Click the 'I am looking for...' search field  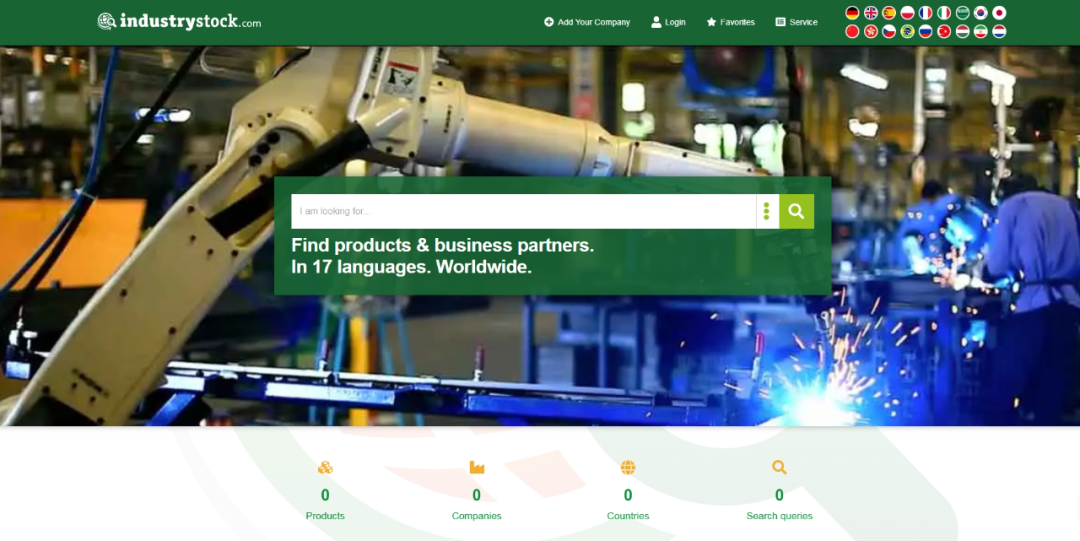(x=522, y=211)
